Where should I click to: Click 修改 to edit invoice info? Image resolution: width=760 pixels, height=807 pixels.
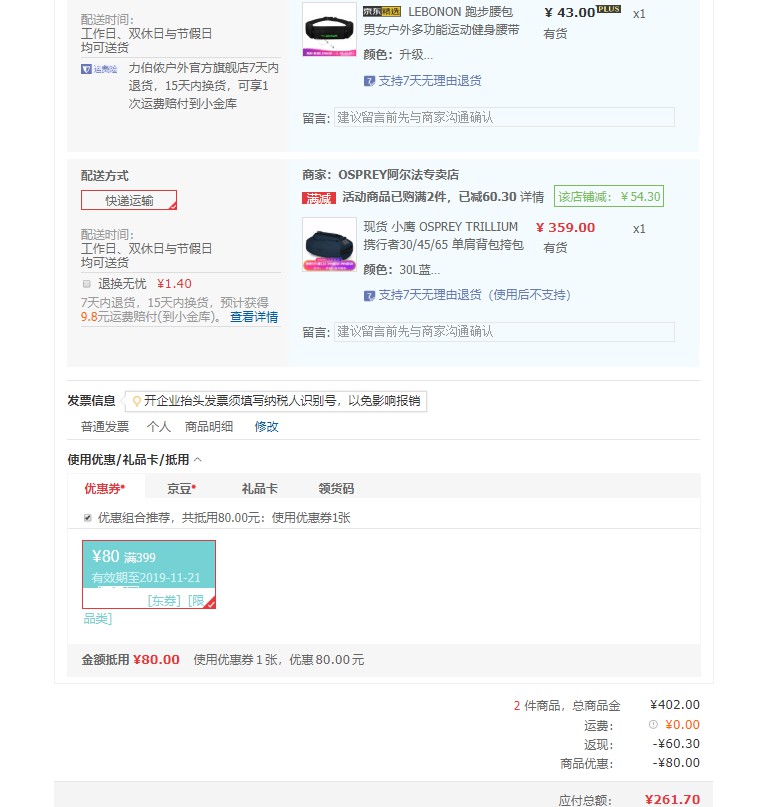[267, 427]
